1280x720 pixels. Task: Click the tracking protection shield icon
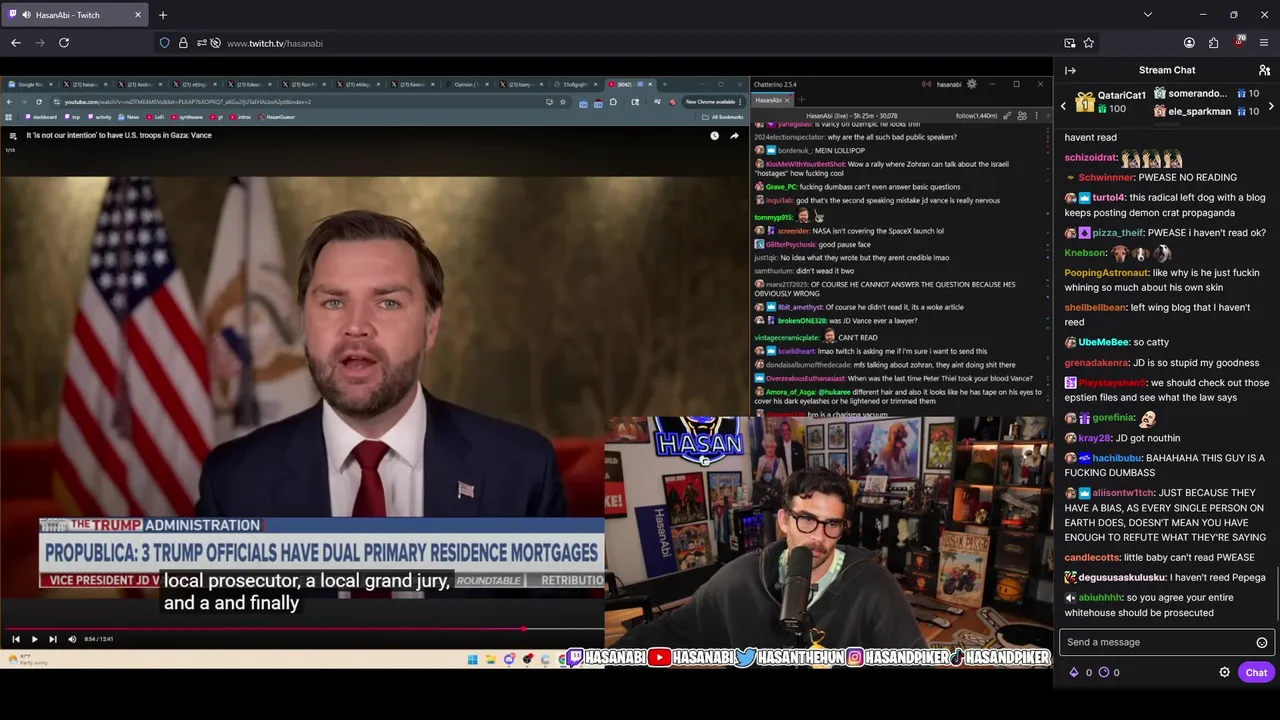pyautogui.click(x=165, y=43)
